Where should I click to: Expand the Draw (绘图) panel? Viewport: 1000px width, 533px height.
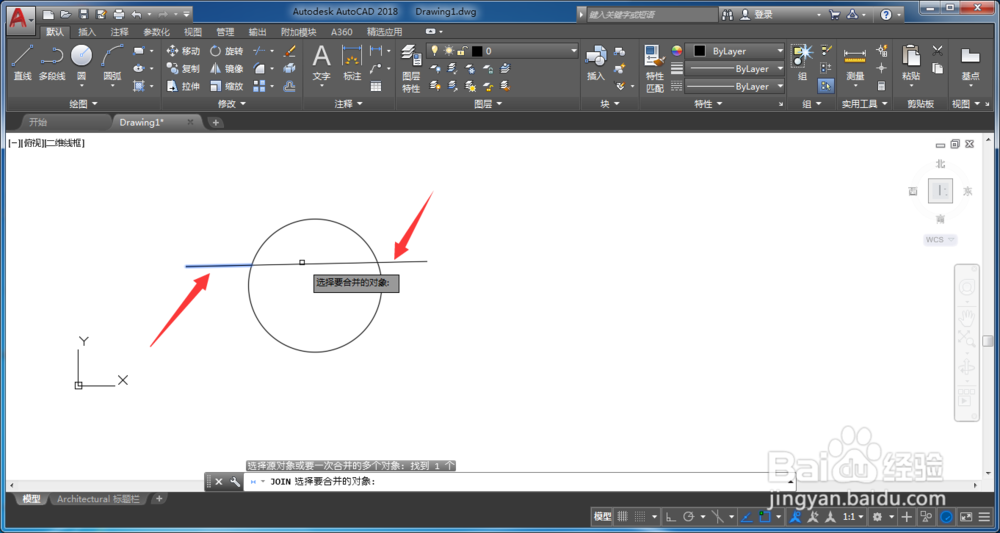coord(83,103)
